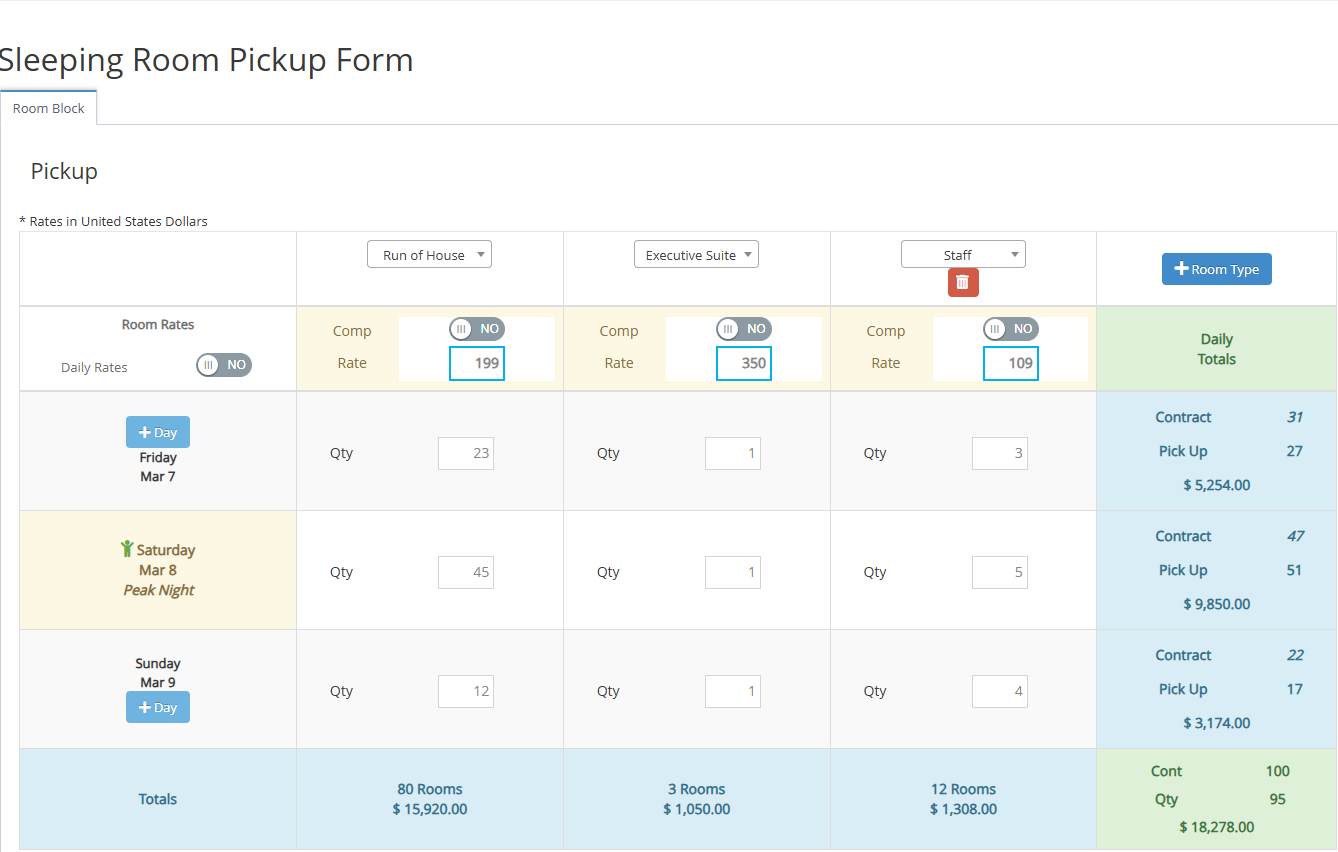Image resolution: width=1338 pixels, height=852 pixels.
Task: Toggle Comp switch for Run of House
Action: pos(477,329)
